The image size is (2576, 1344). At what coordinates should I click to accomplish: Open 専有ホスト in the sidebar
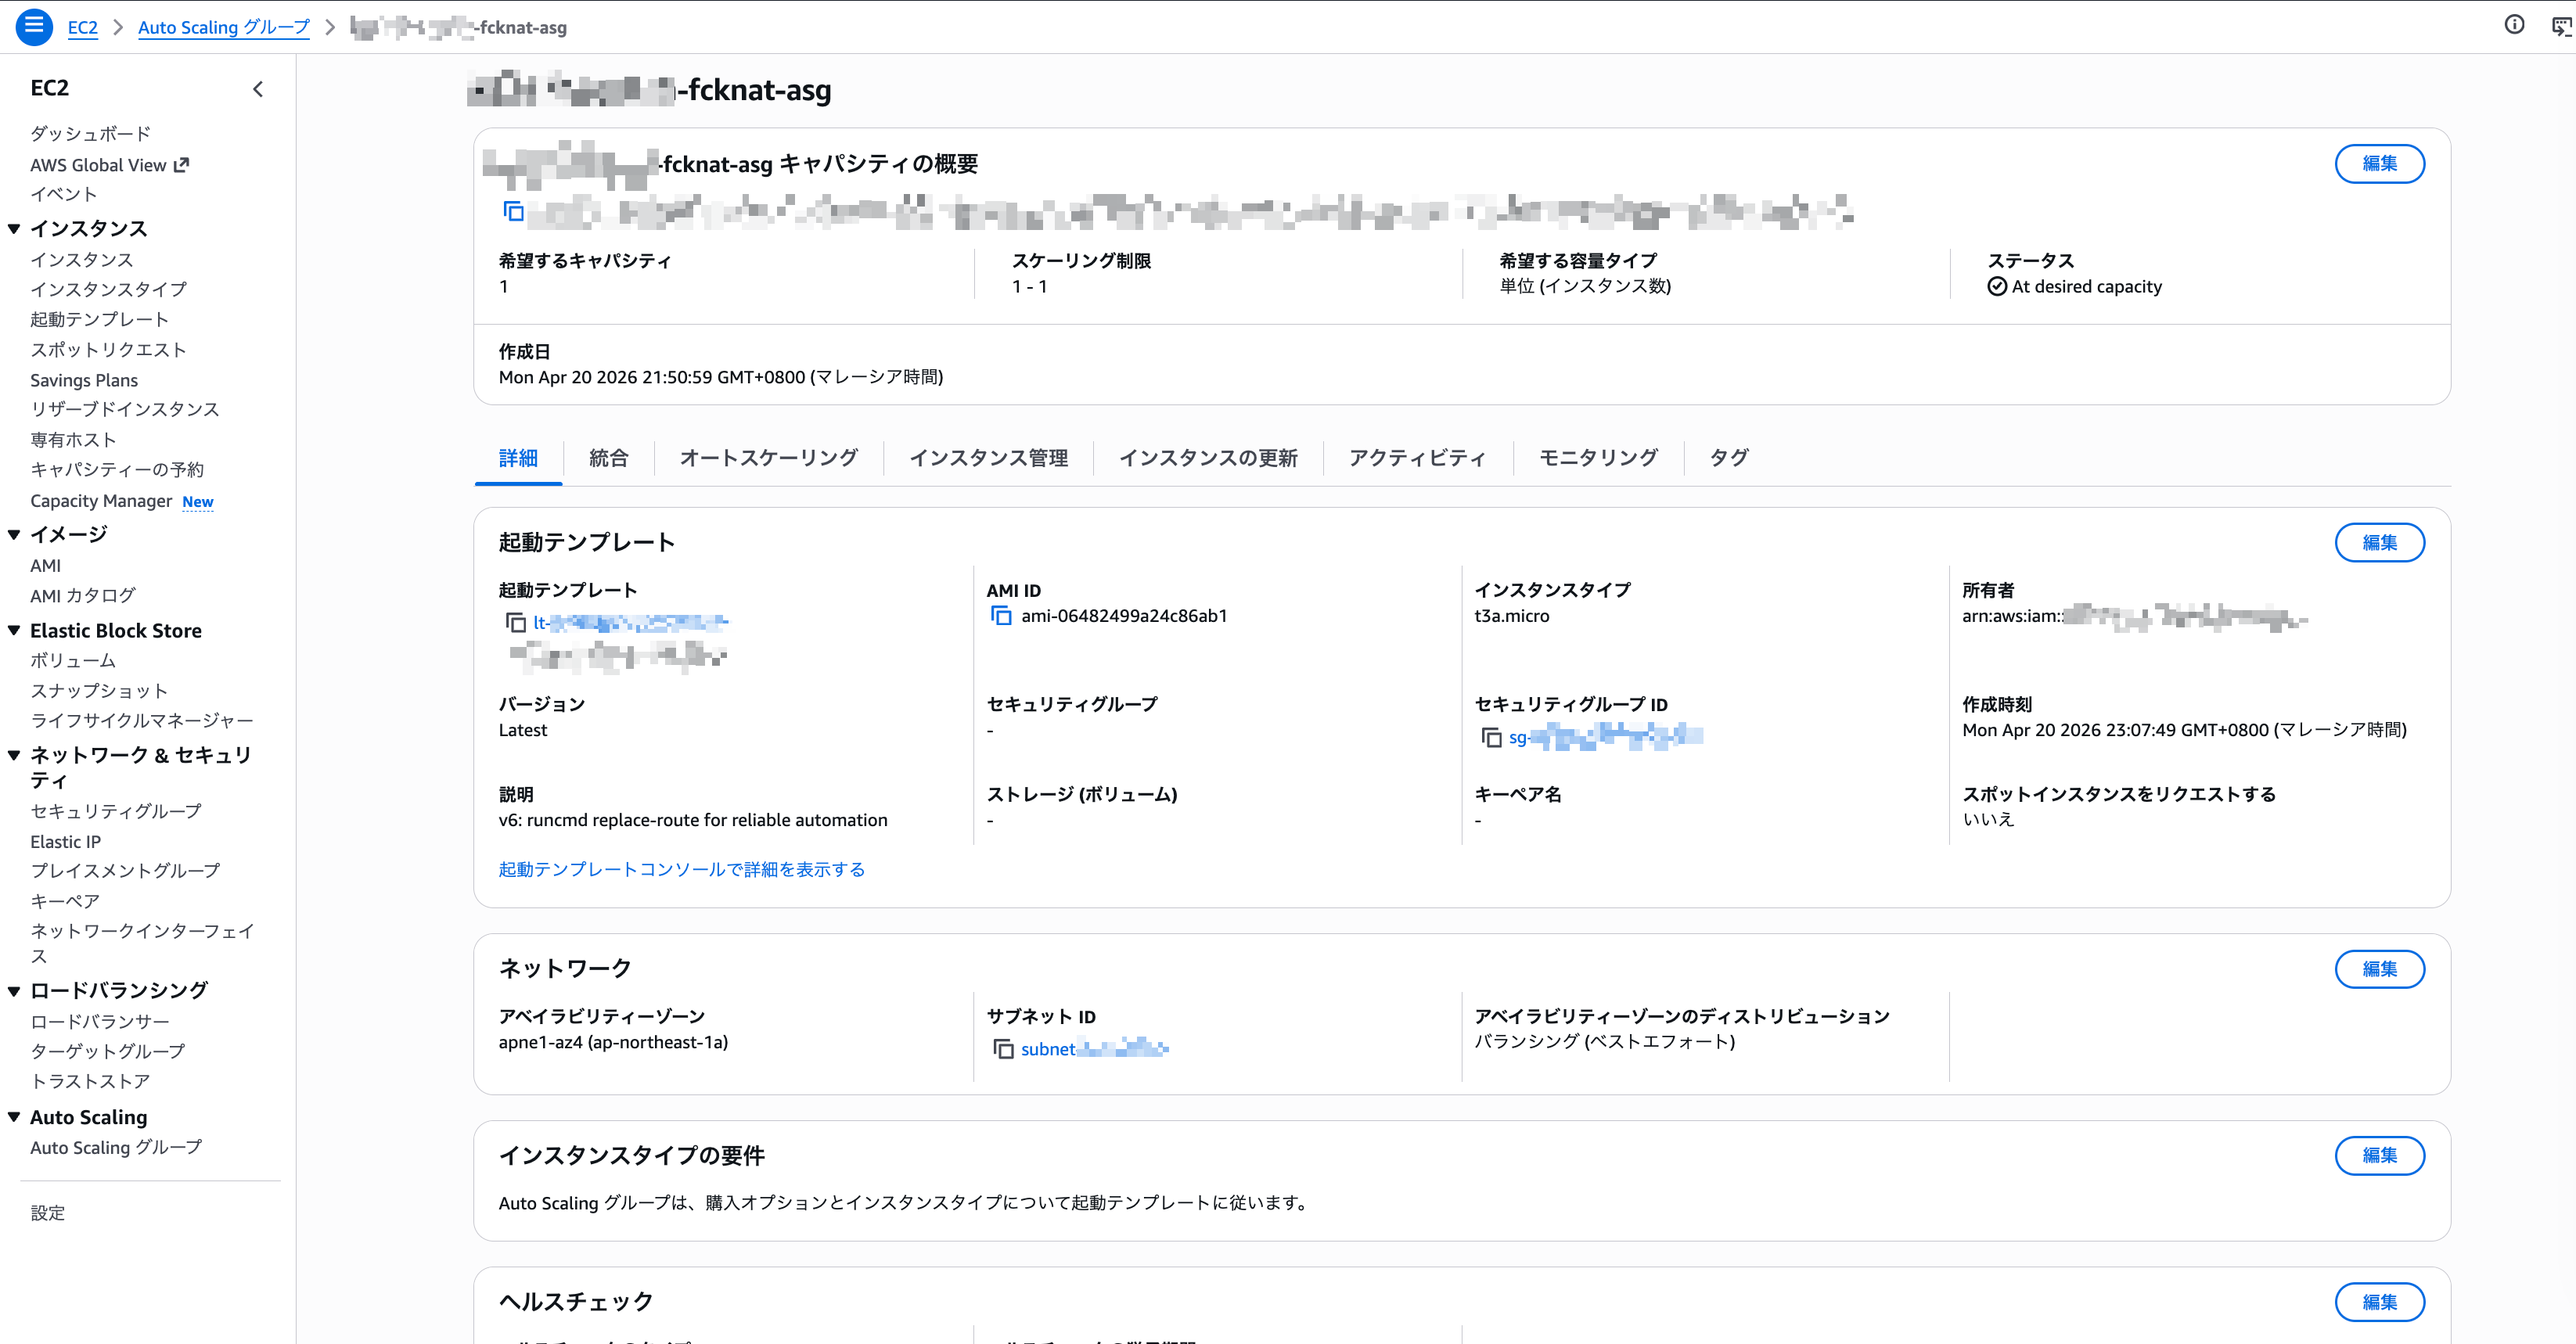tap(73, 440)
